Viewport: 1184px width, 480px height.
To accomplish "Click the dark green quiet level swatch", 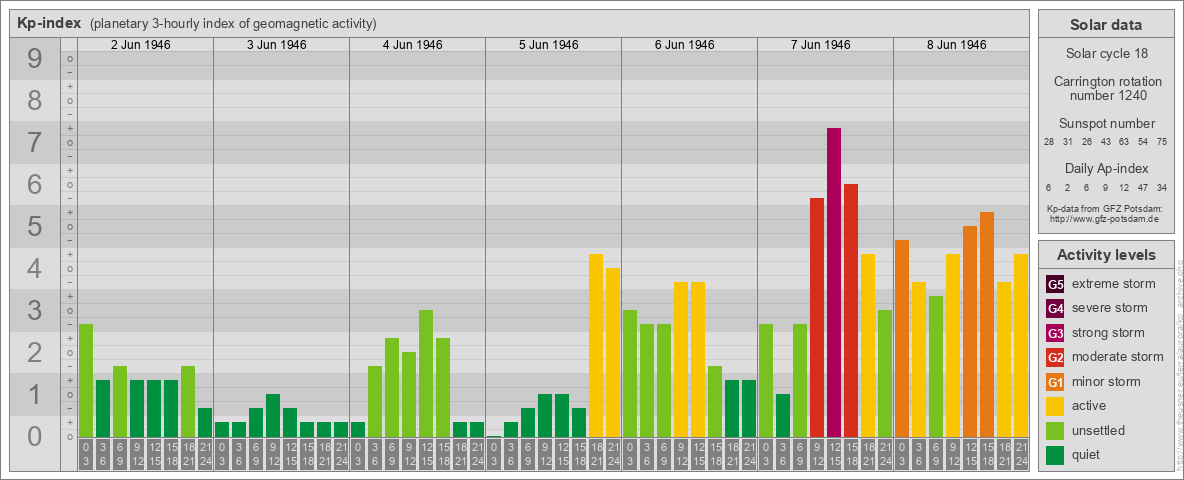I will [x=1055, y=455].
